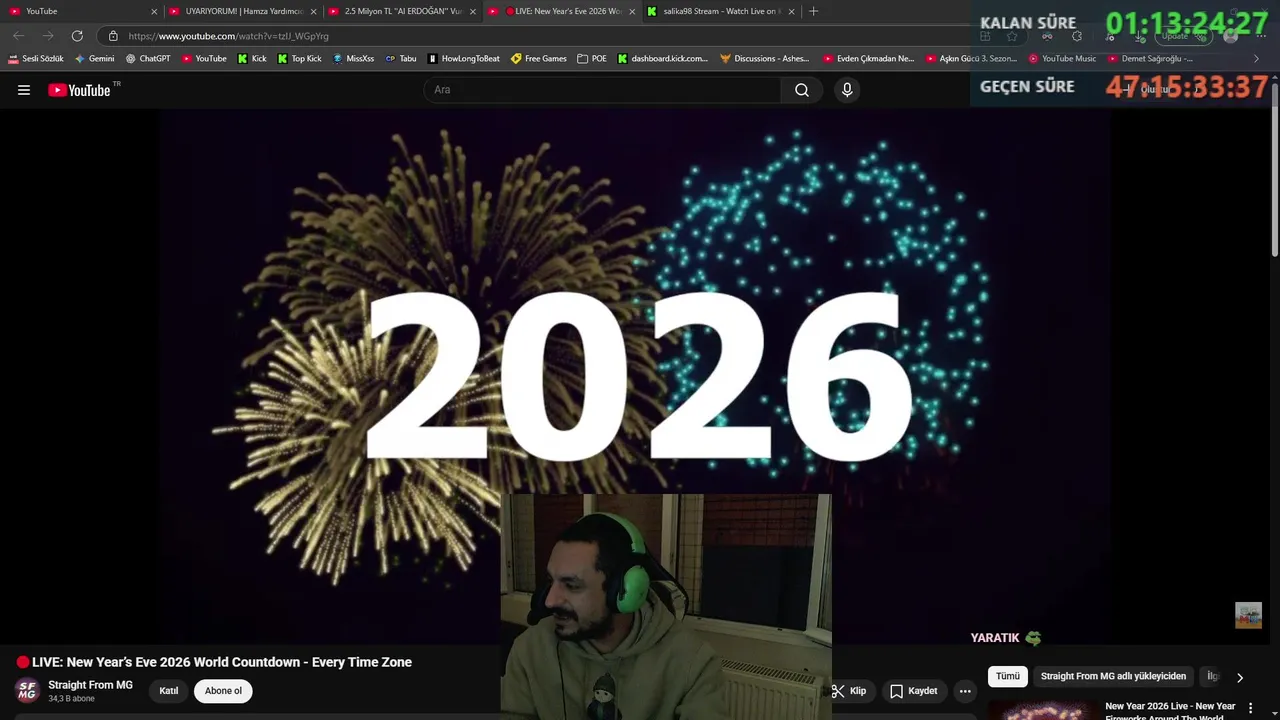
Task: Open 'Top Kick' bookmark
Action: [x=300, y=59]
